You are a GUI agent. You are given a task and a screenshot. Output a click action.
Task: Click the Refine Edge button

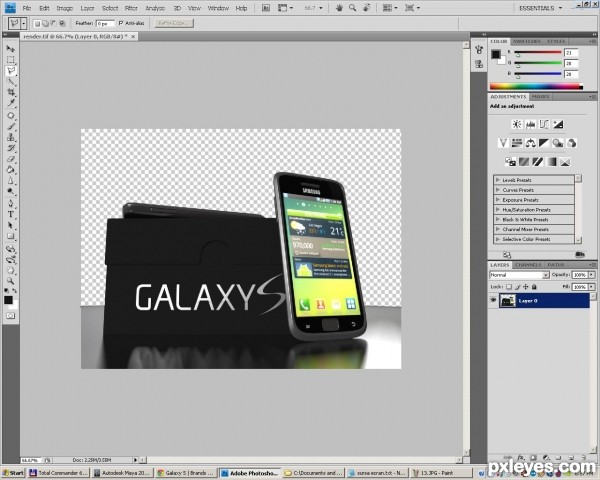click(x=174, y=23)
